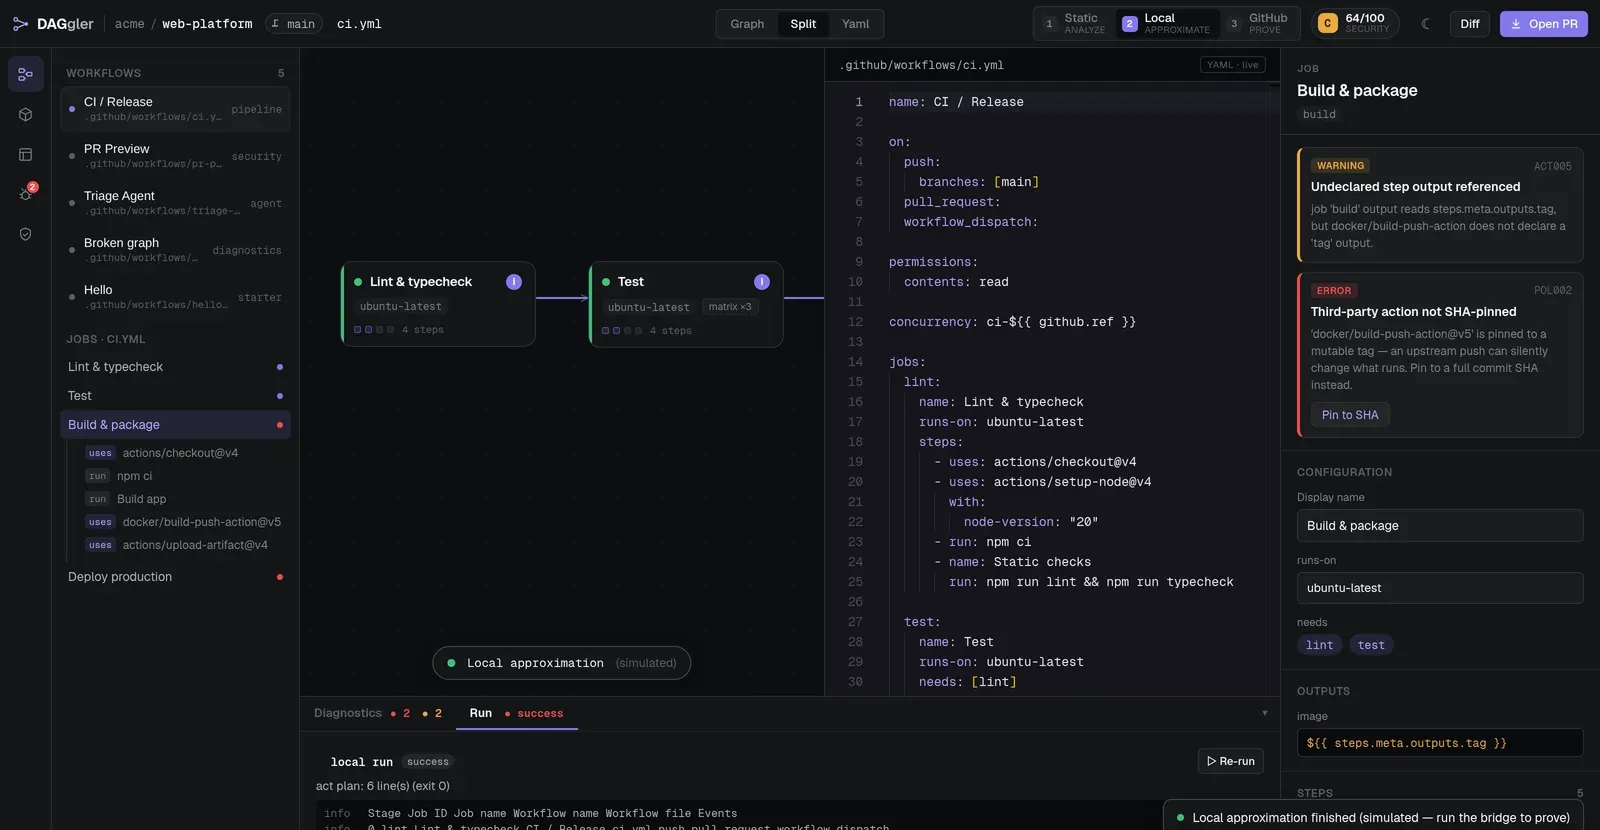Open the cube packages sidebar icon
The height and width of the screenshot is (830, 1600).
click(x=25, y=114)
